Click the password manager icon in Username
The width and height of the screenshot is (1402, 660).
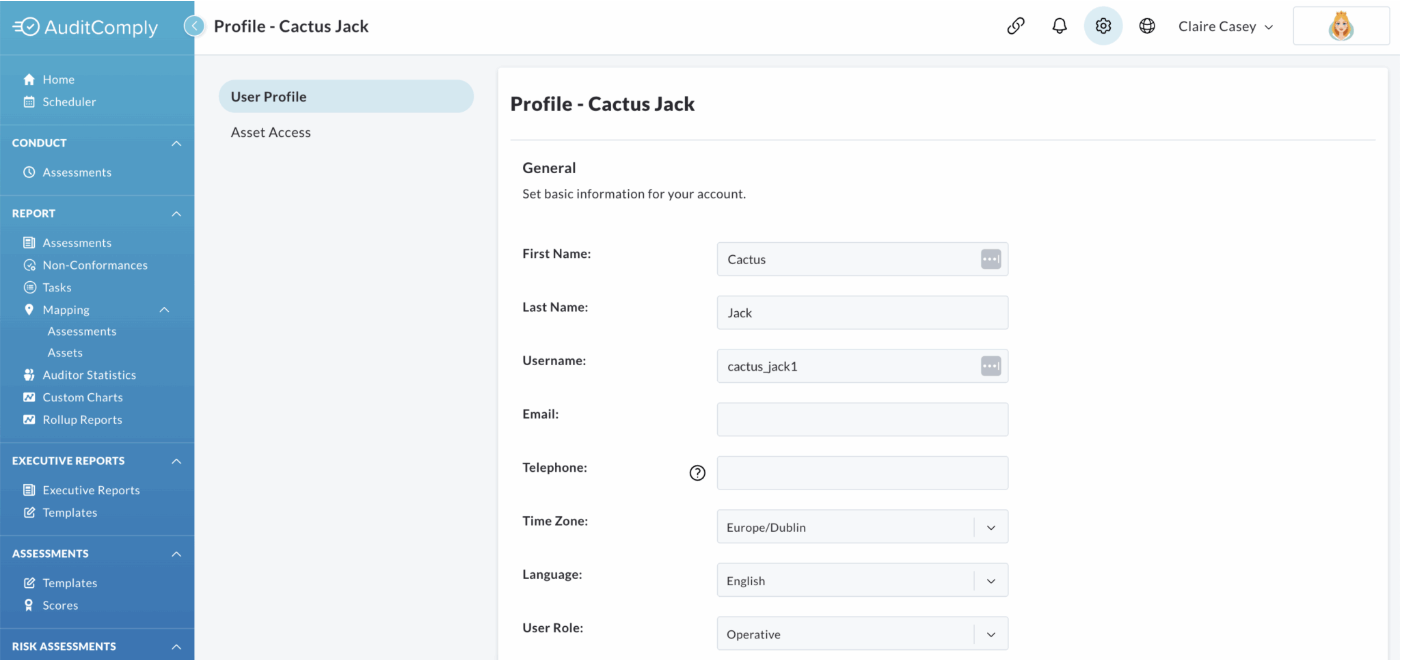tap(990, 366)
